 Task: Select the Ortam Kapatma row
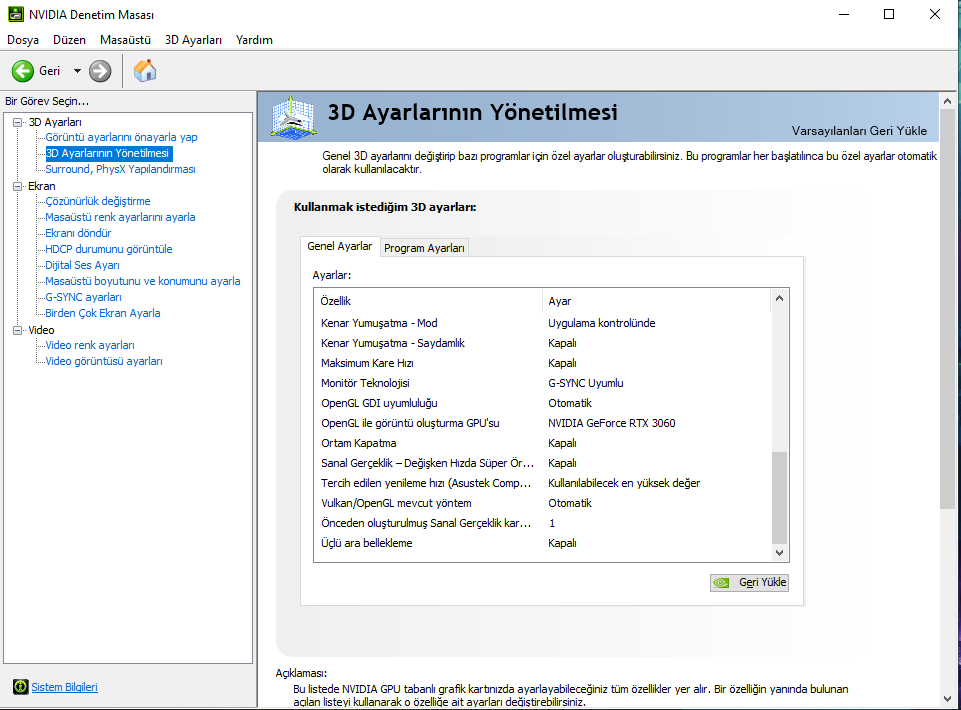(x=542, y=443)
